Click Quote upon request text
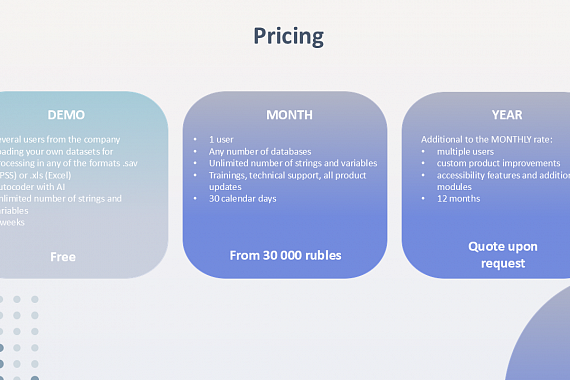This screenshot has width=570, height=380. (x=503, y=255)
